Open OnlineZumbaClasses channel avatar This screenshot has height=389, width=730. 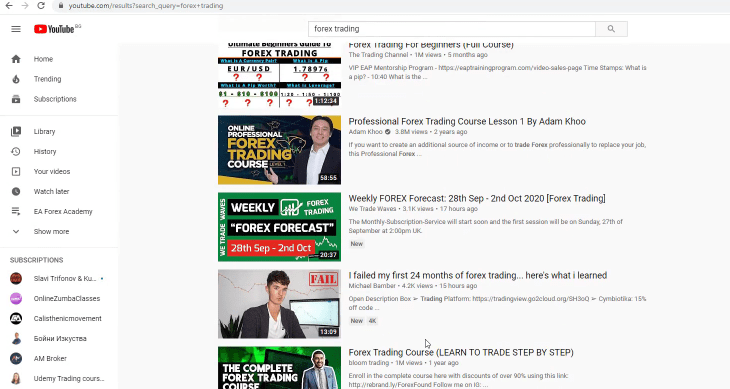point(16,299)
